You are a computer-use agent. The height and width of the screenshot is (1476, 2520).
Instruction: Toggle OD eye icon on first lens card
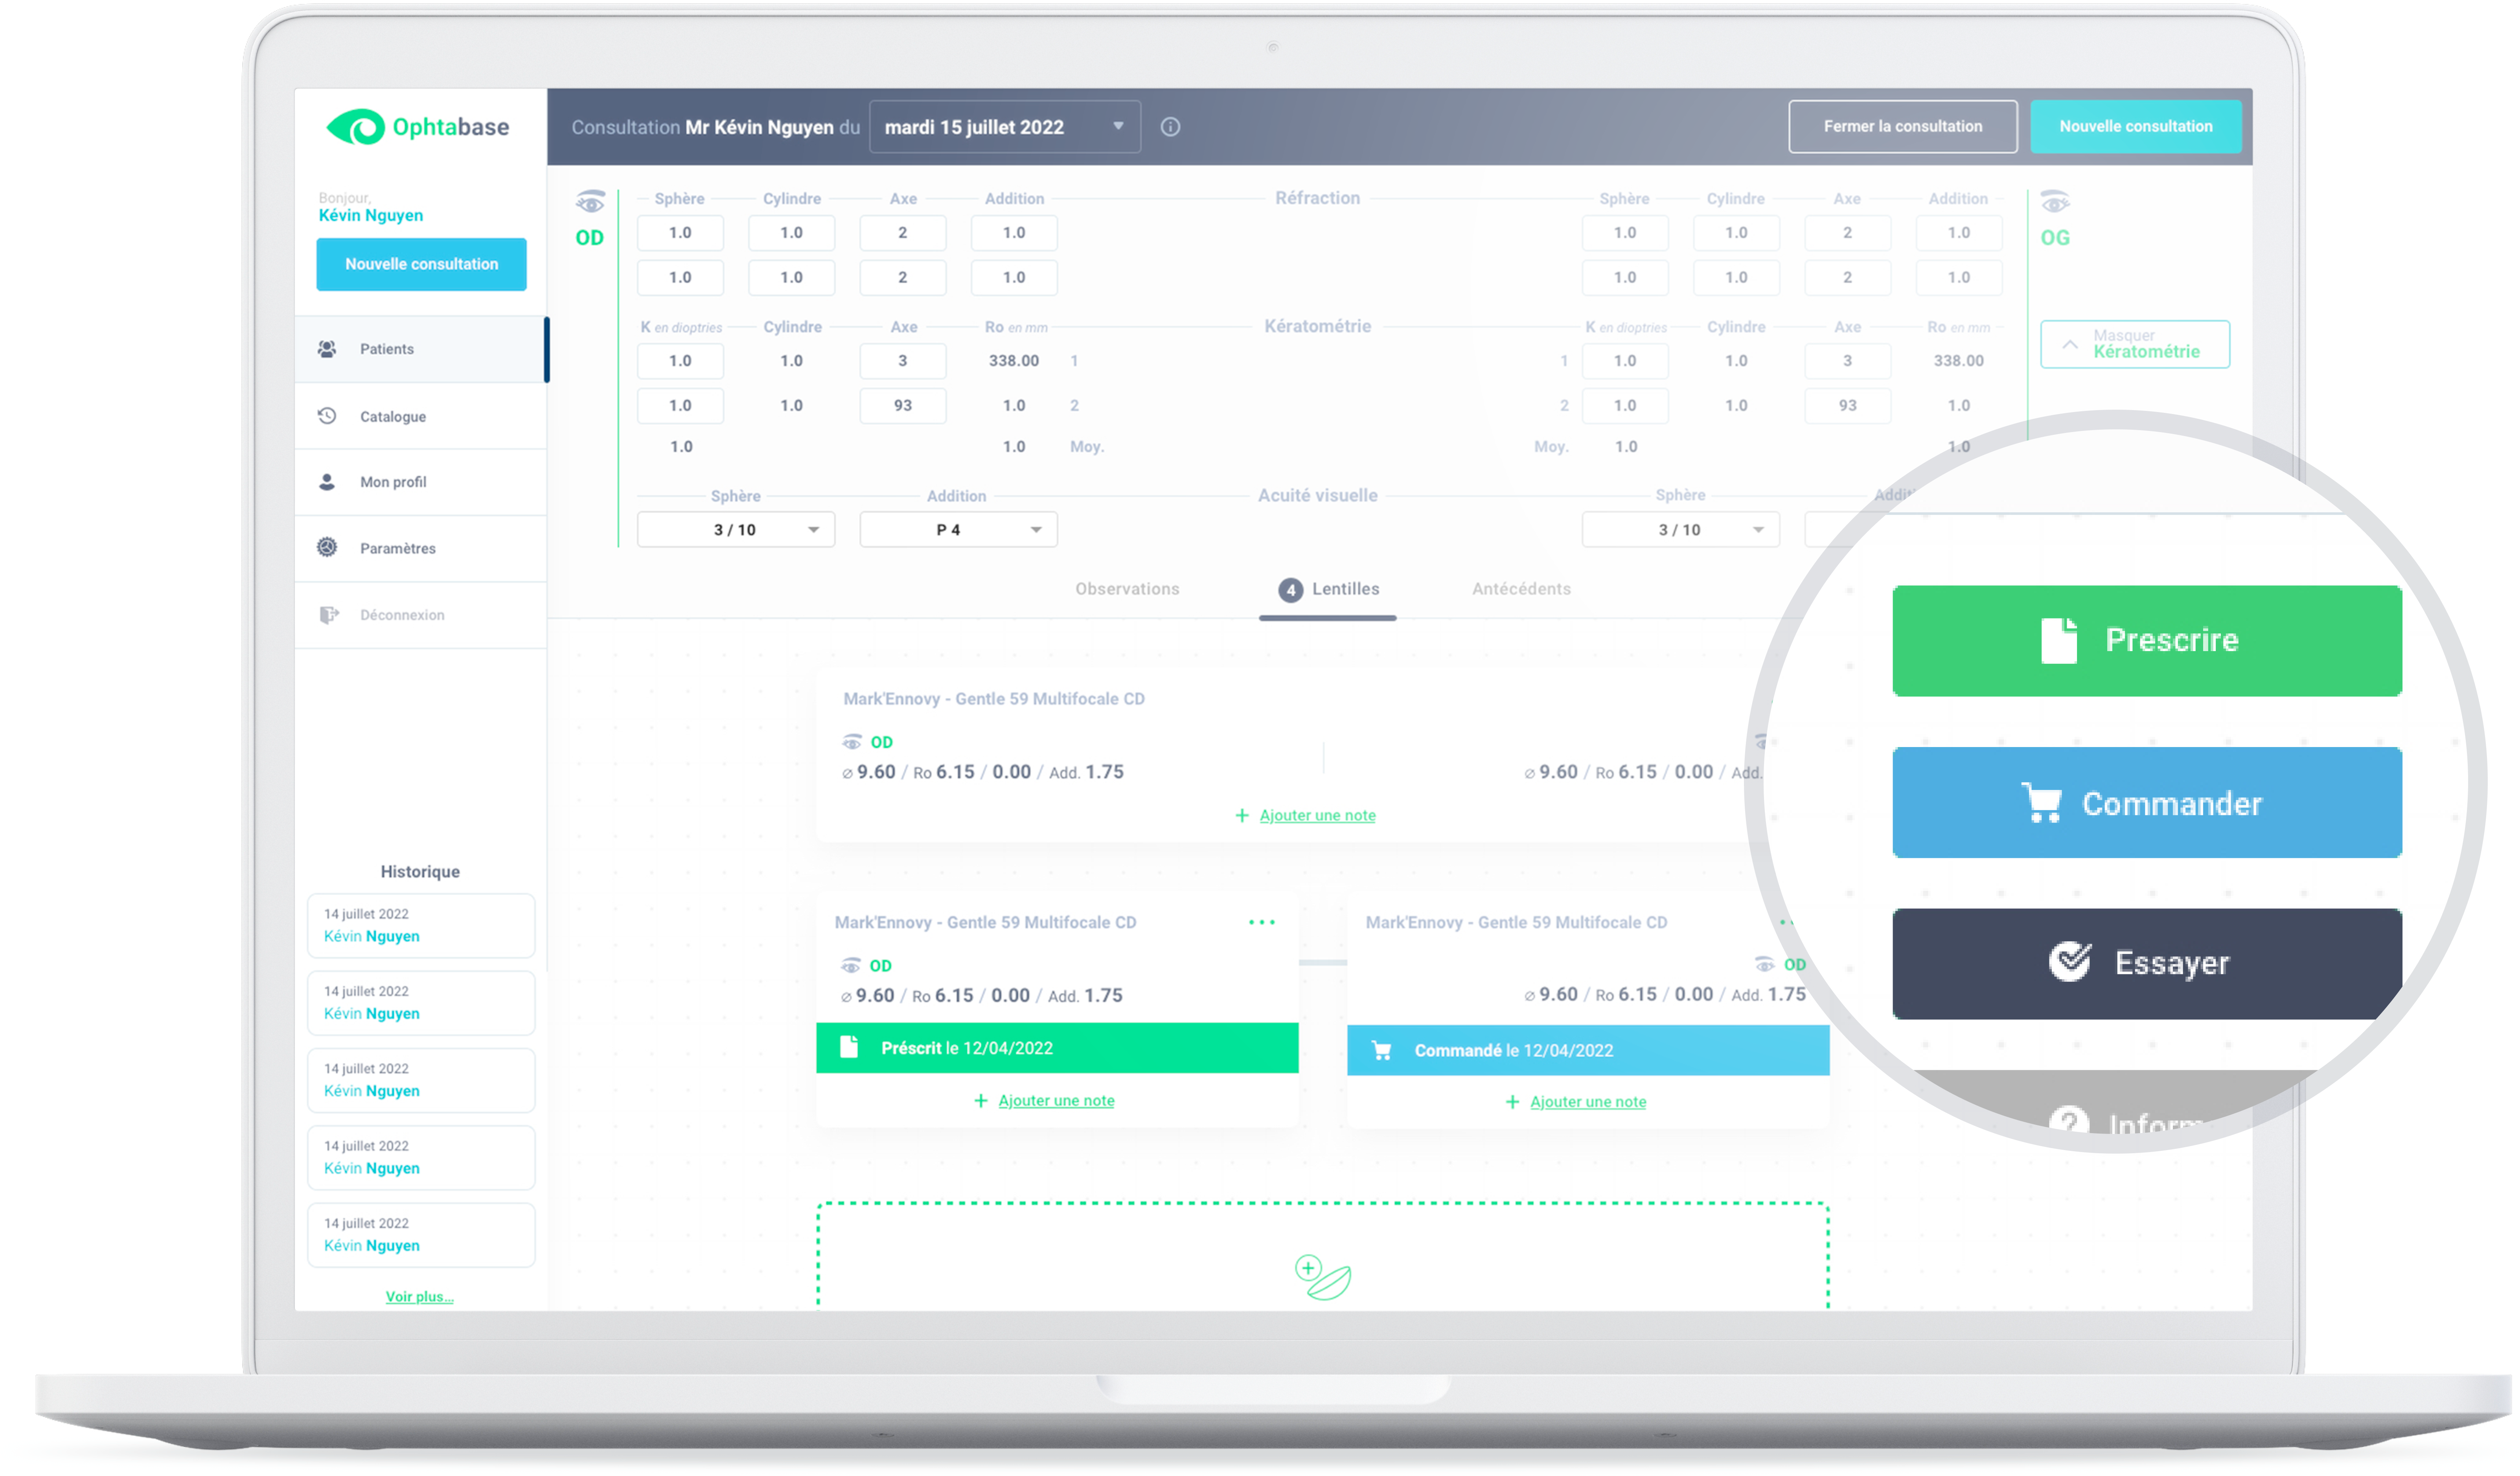[852, 742]
